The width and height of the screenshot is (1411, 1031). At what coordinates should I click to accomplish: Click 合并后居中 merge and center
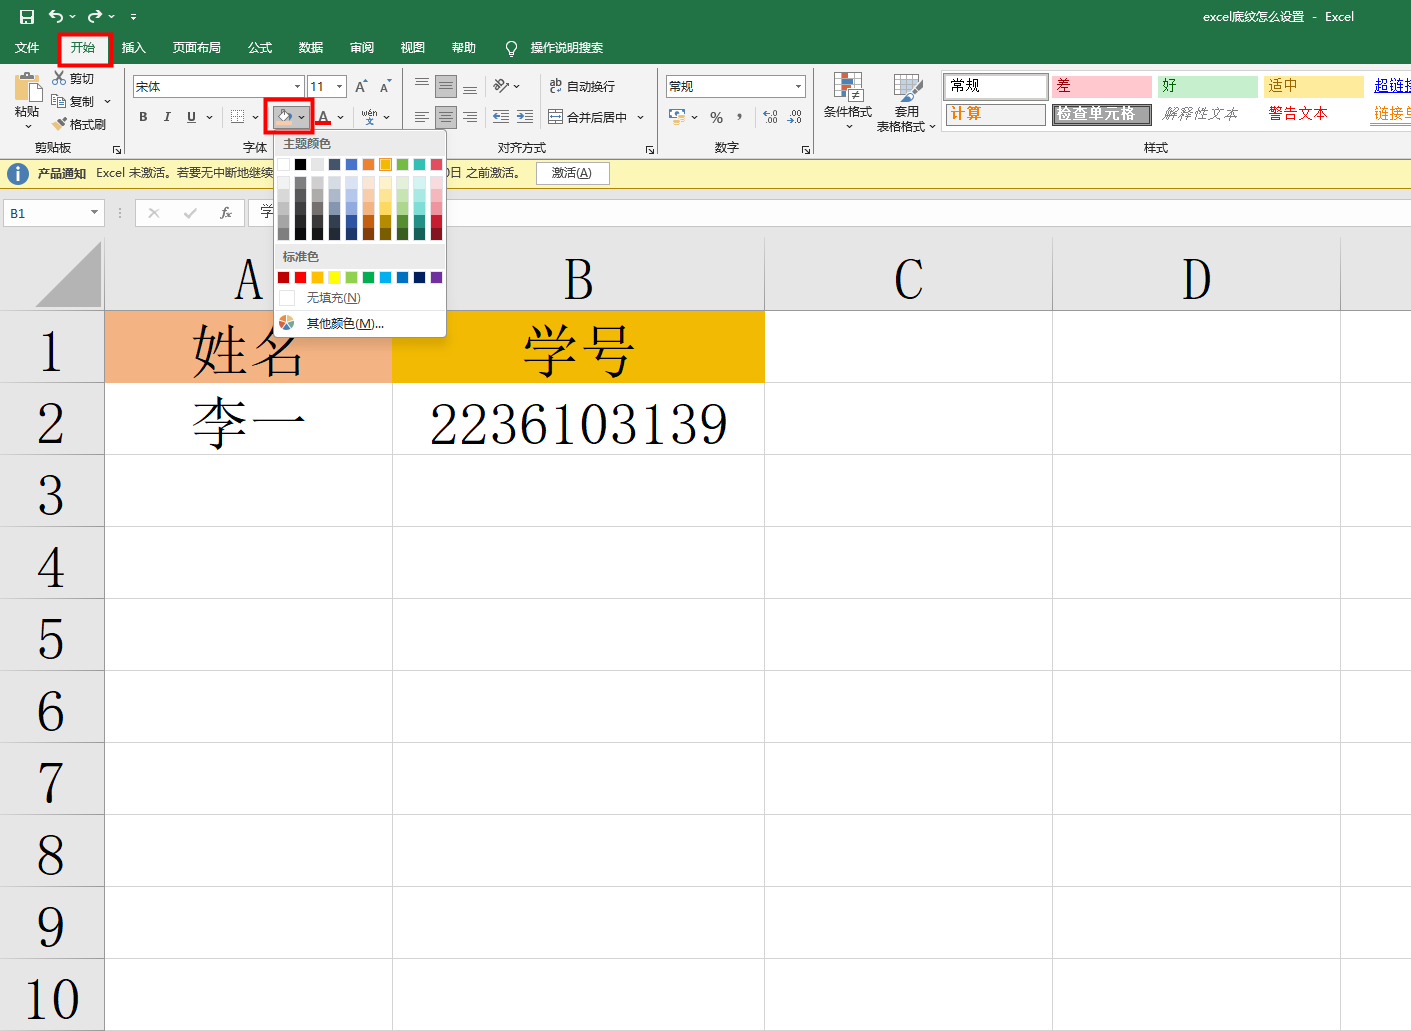[x=587, y=117]
